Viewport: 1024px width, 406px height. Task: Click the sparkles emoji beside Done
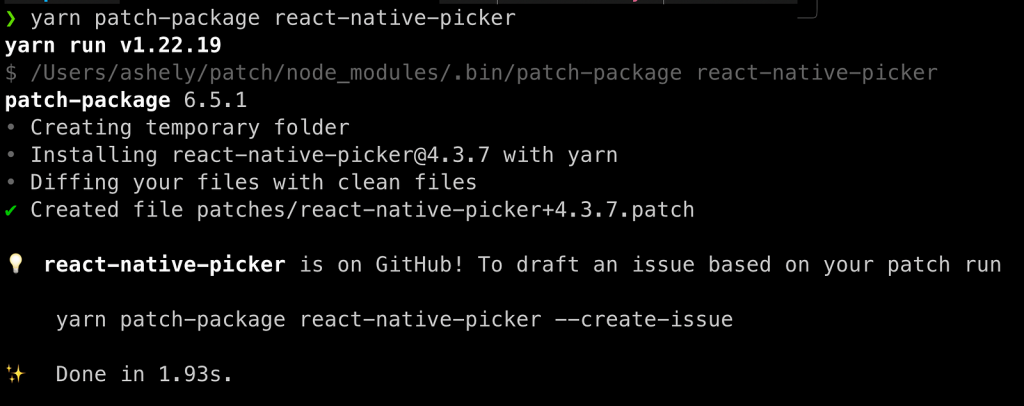point(16,374)
